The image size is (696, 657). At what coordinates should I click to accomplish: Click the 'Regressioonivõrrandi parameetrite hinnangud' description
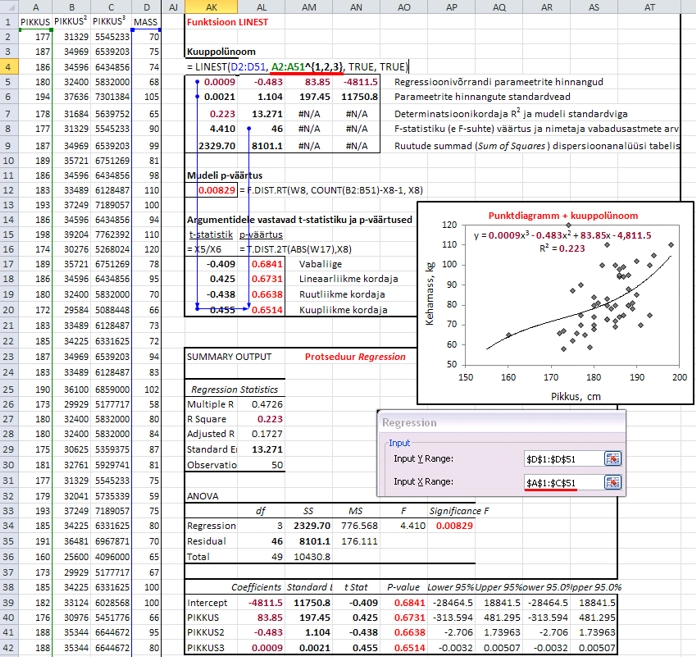(x=498, y=82)
